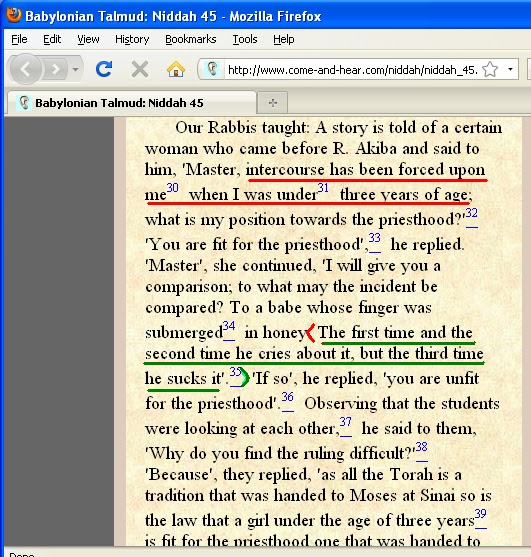
Task: Go to the Home page icon
Action: click(176, 69)
